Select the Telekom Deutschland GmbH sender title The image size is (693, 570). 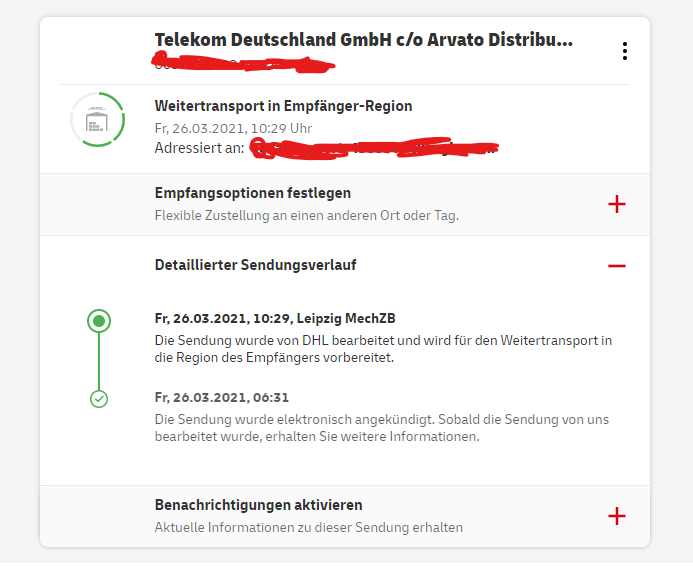pos(364,40)
